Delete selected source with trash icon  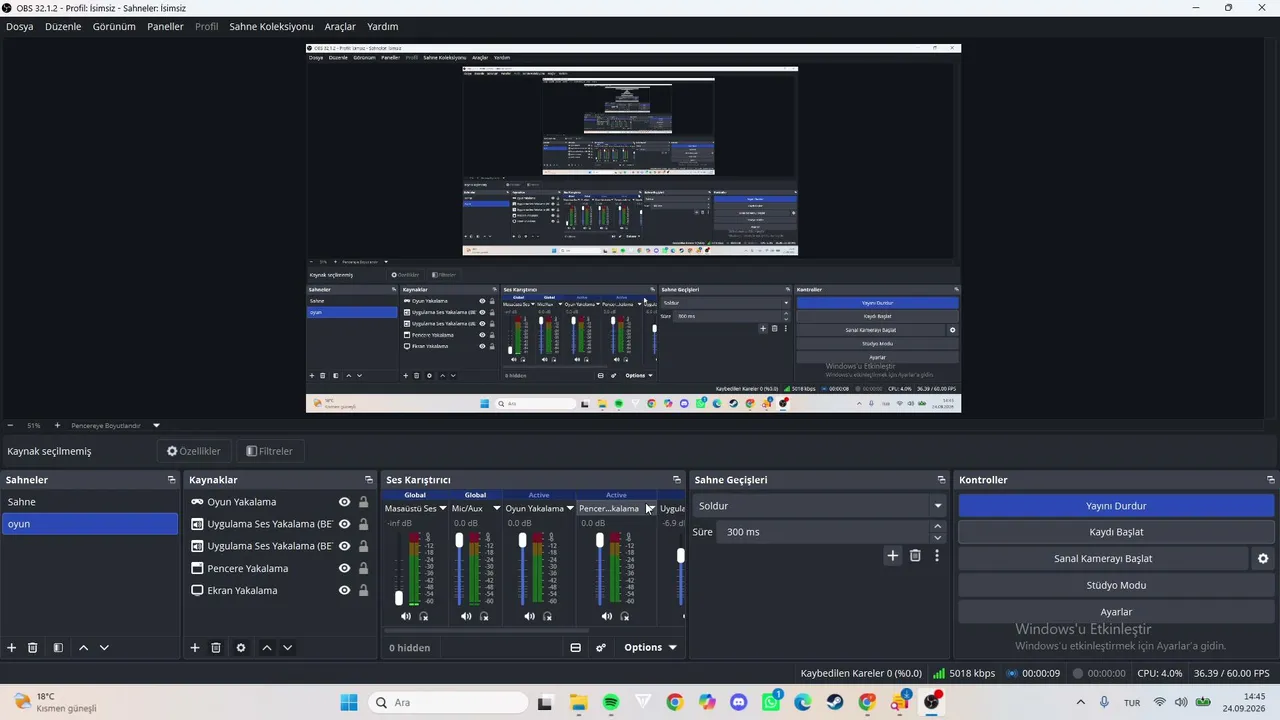(x=215, y=648)
